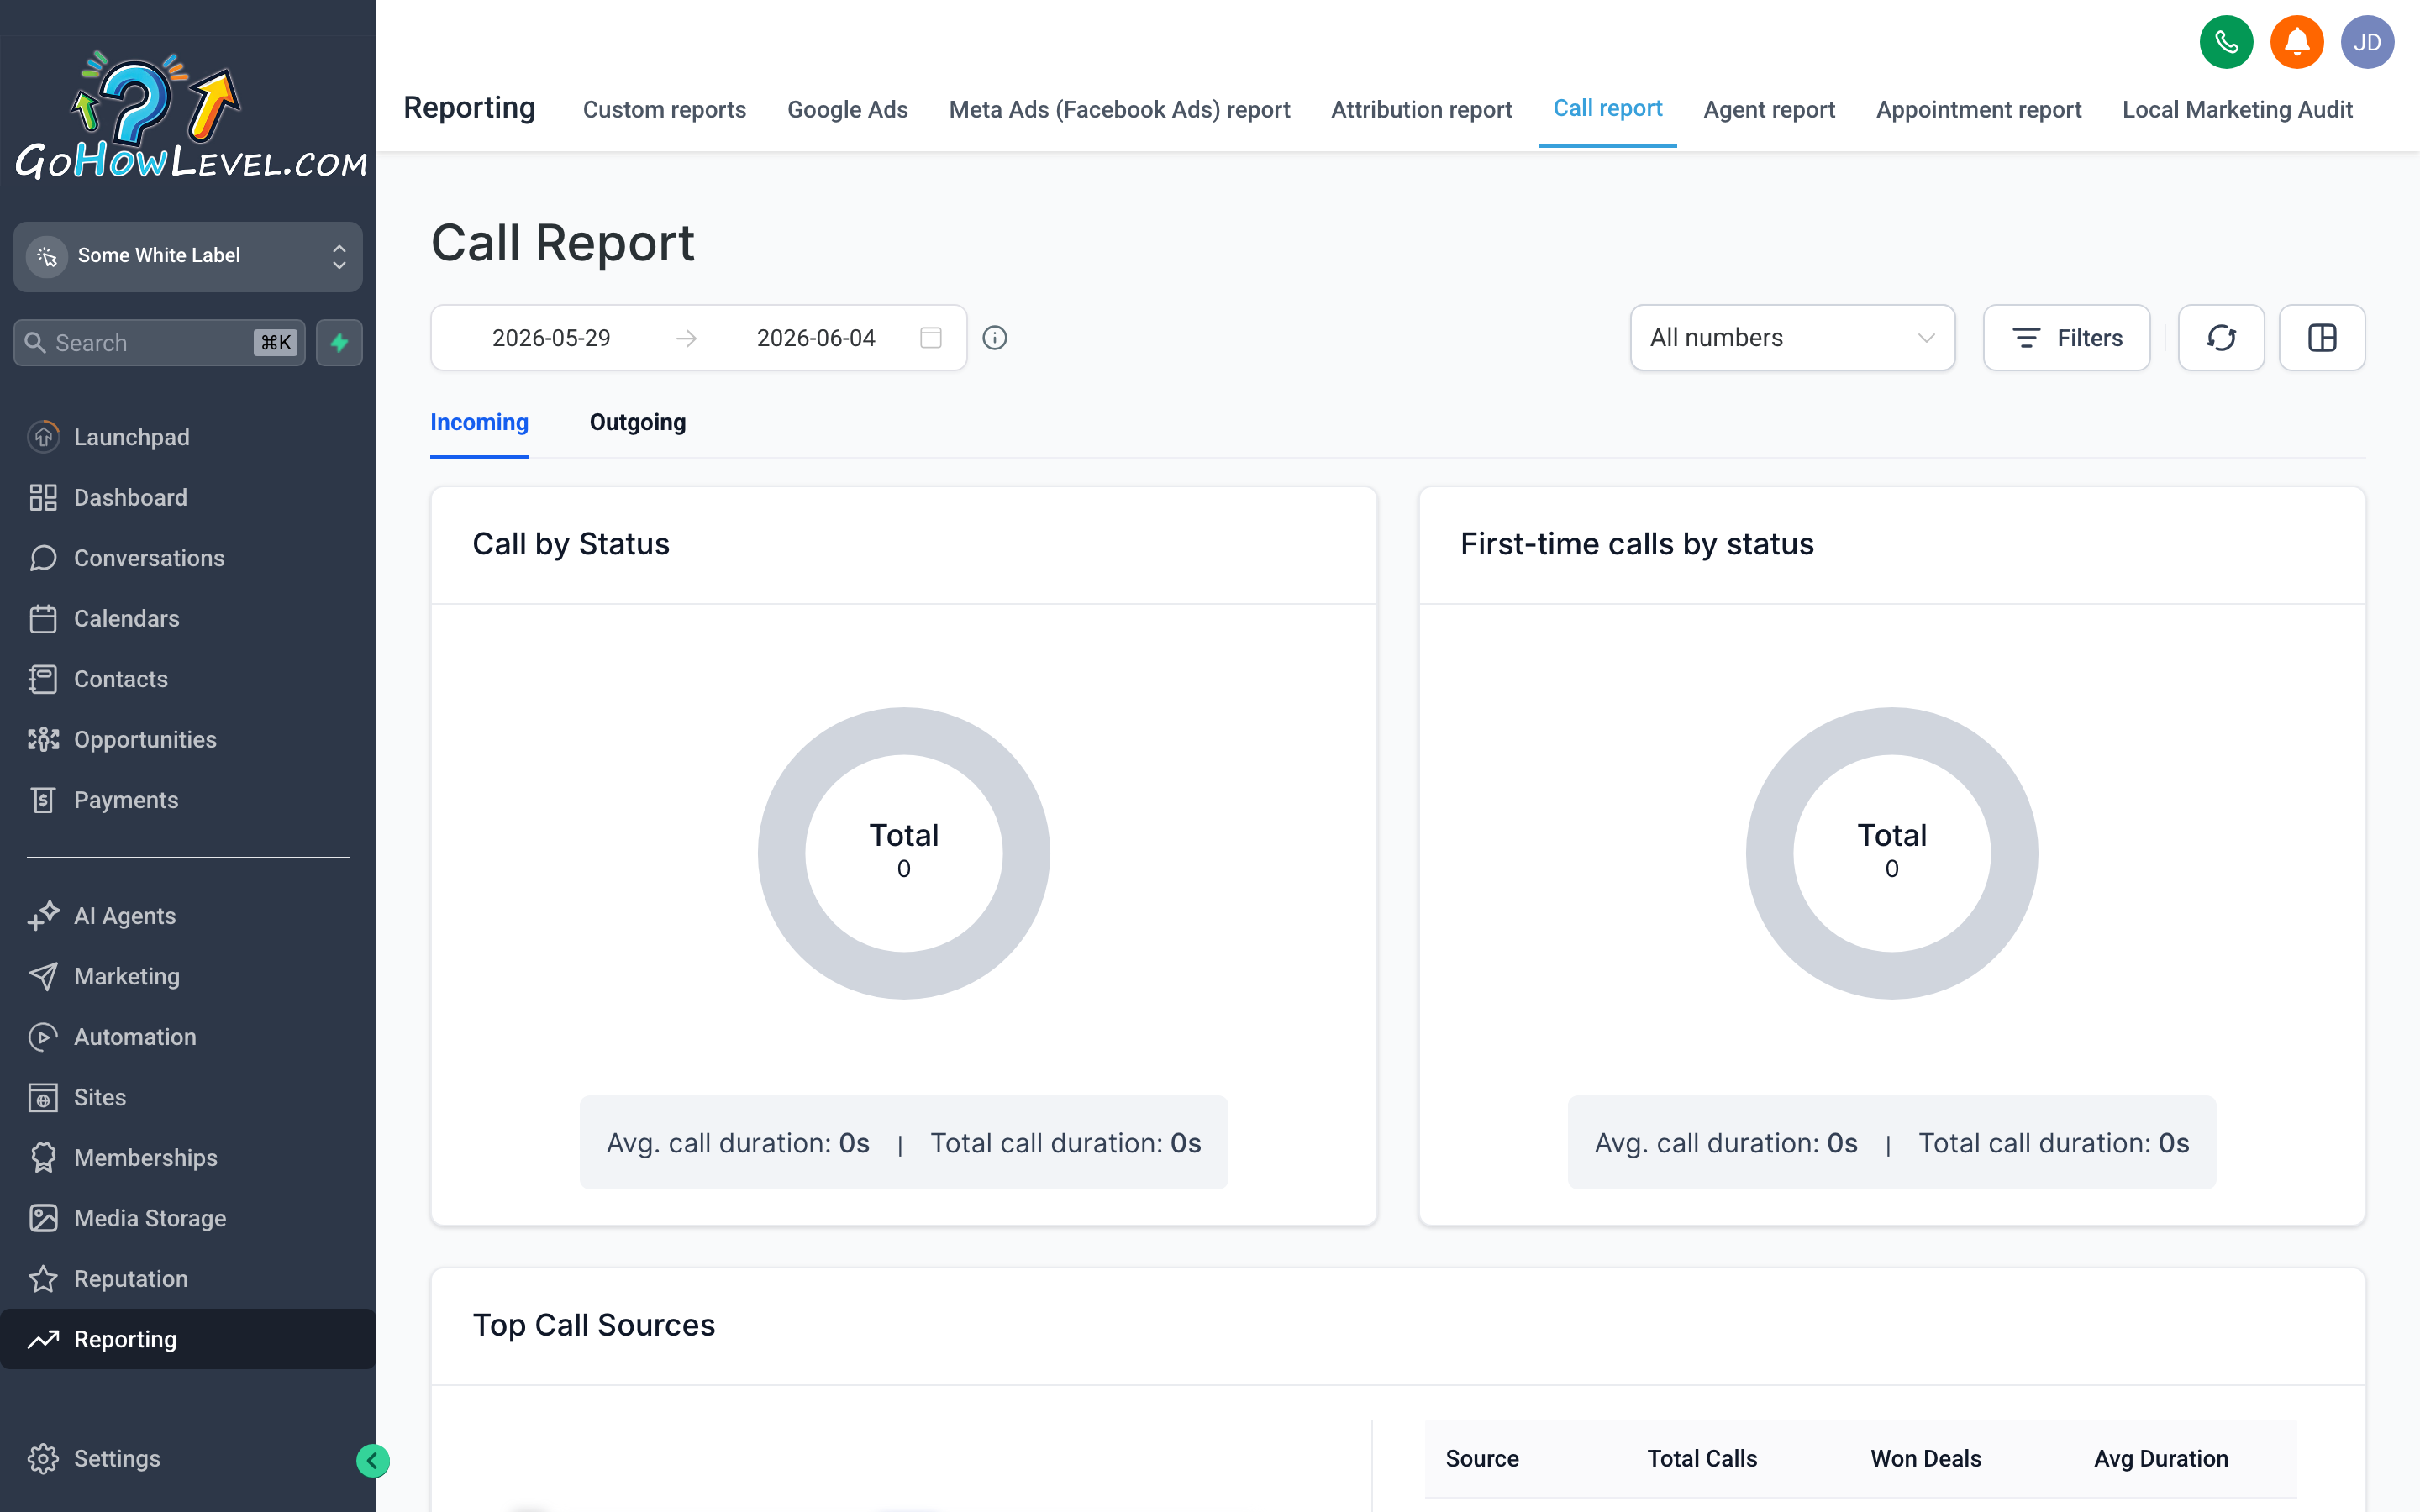Screen dimensions: 2420x1512
Task: Click the Won Deals column header
Action: pos(1925,1459)
